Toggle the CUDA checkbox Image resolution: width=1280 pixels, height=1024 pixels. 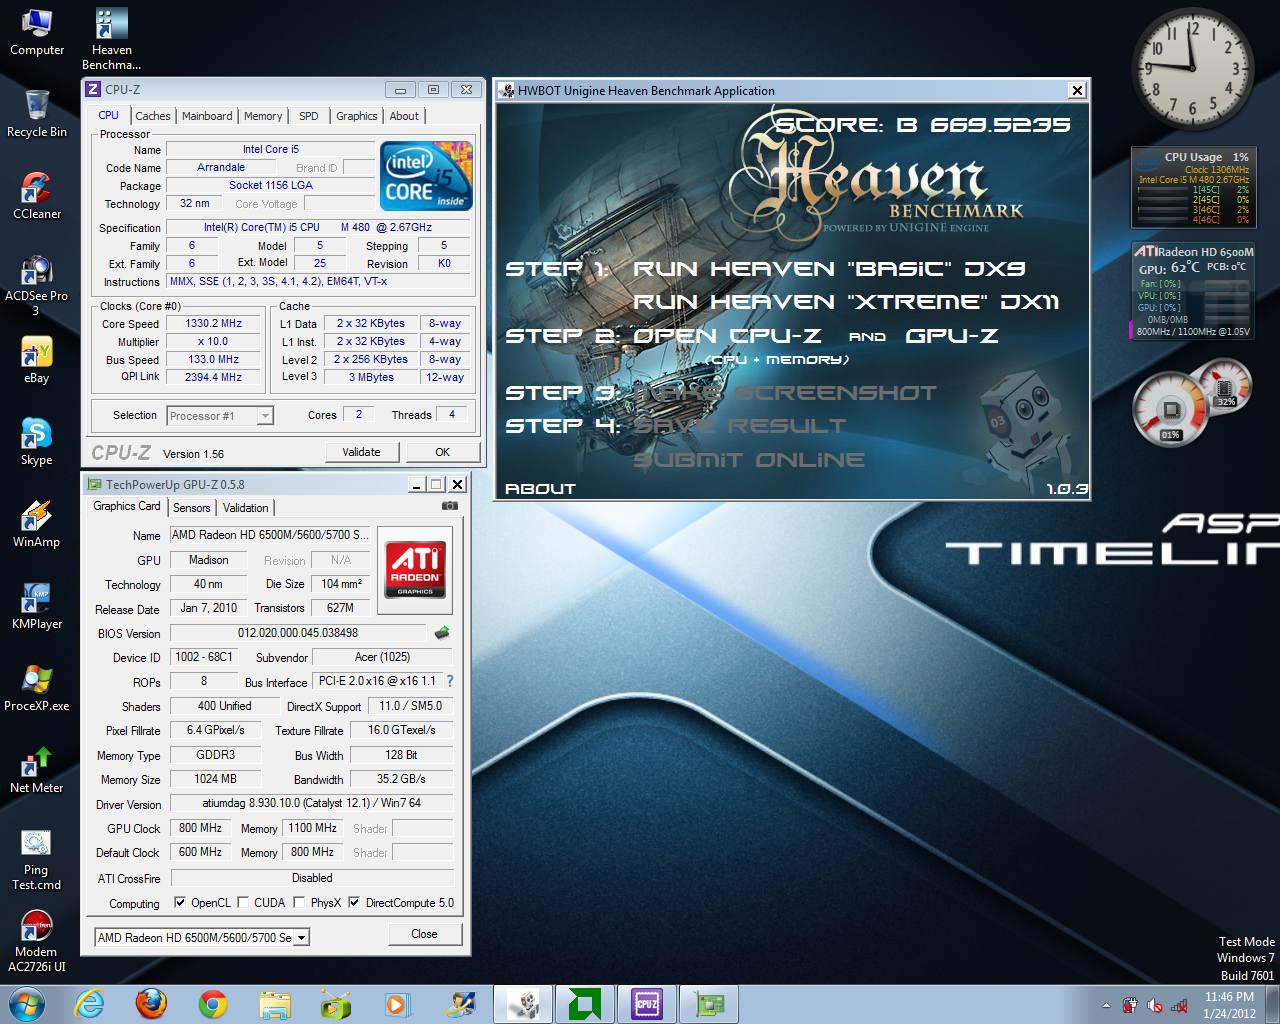pos(244,902)
